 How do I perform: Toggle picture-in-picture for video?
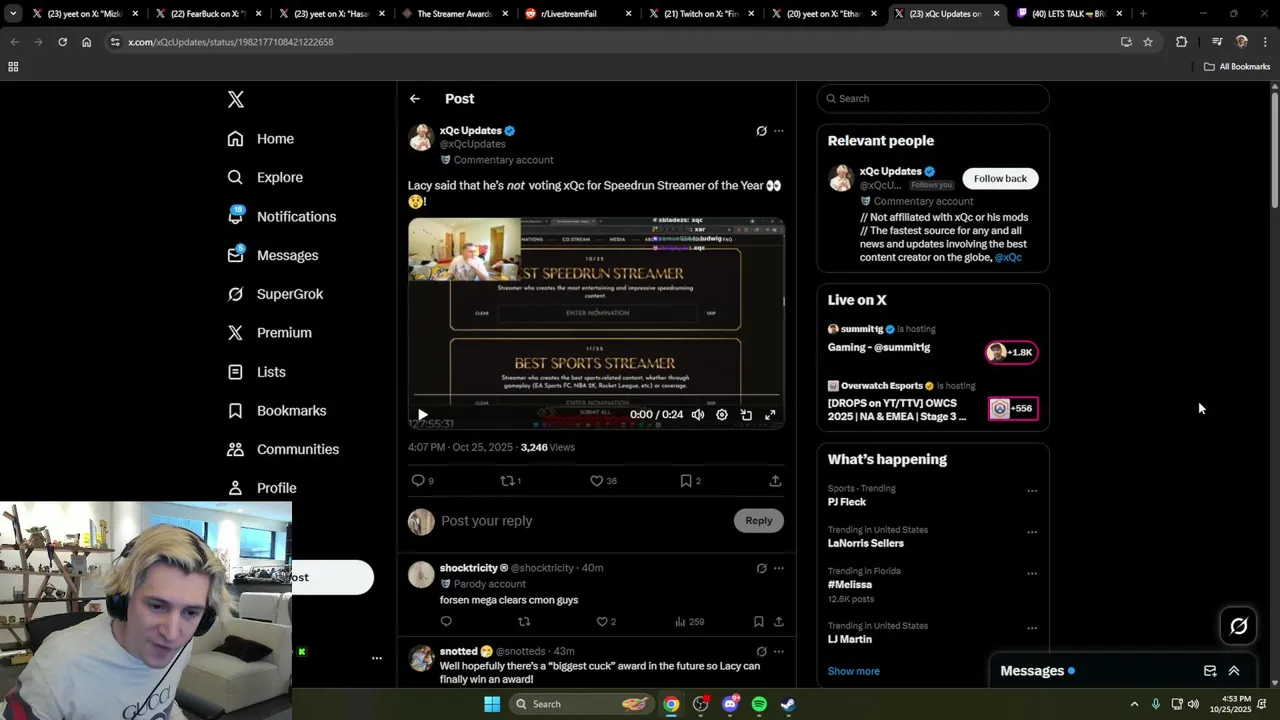pos(746,415)
